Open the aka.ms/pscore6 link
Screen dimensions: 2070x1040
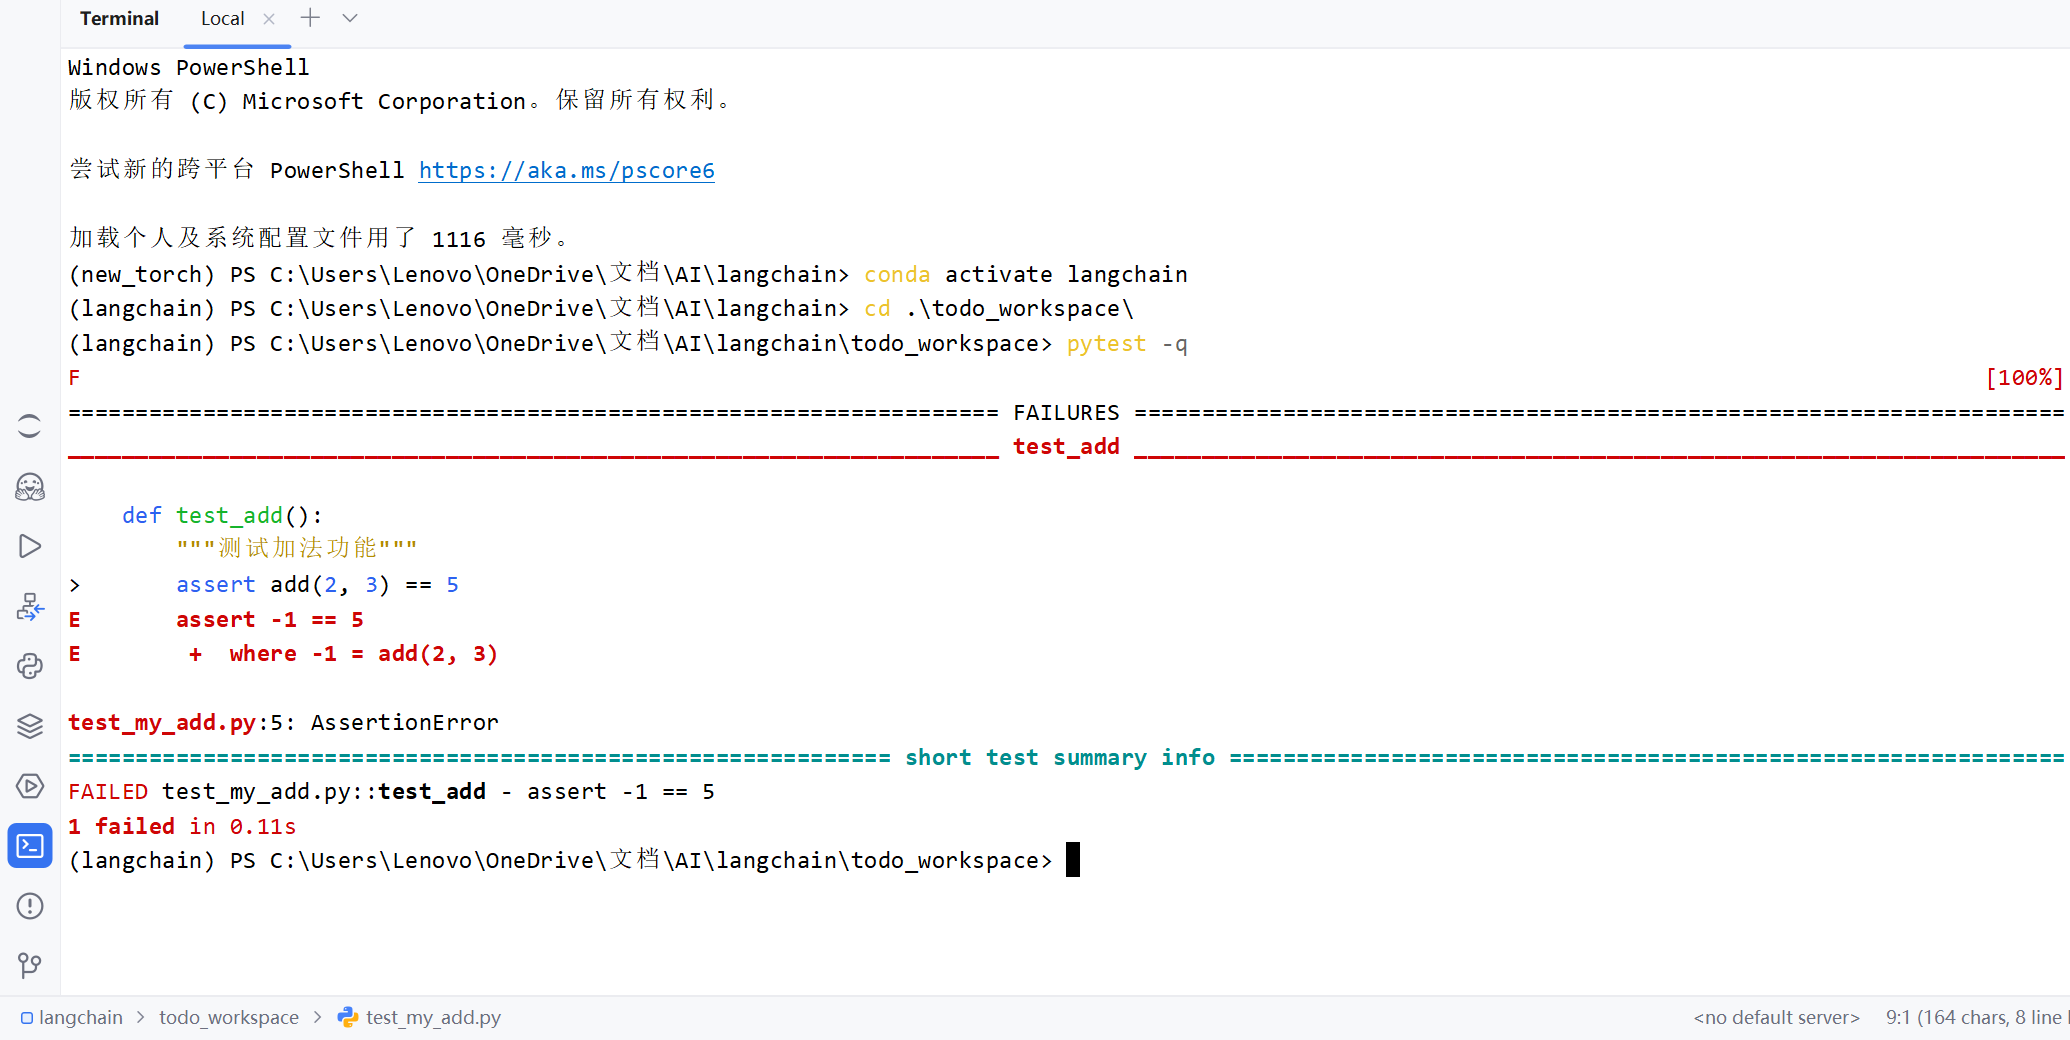coord(566,171)
